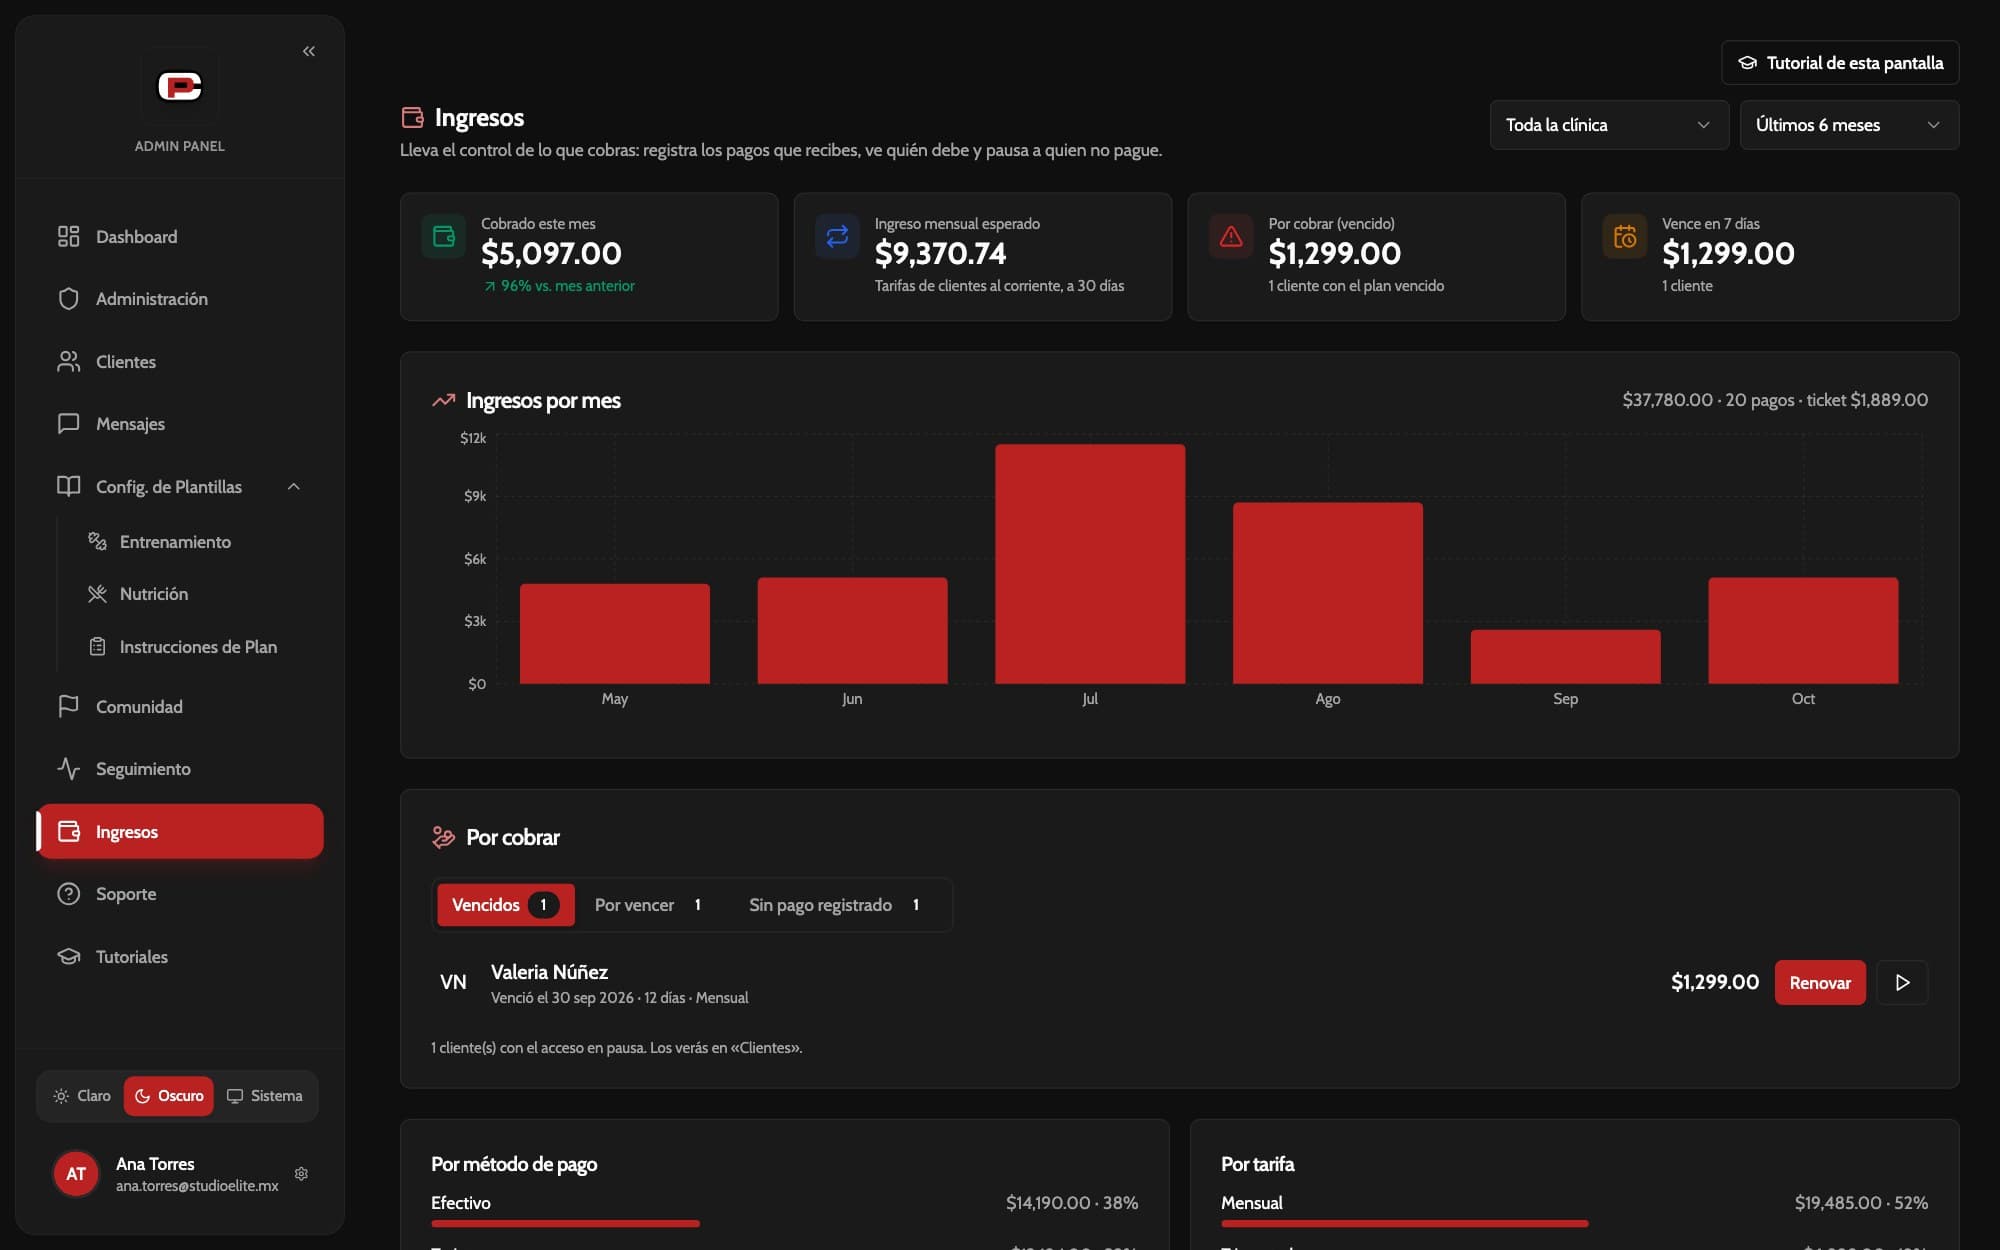
Task: Open the Dashboard grid icon in the sidebar
Action: (68, 236)
